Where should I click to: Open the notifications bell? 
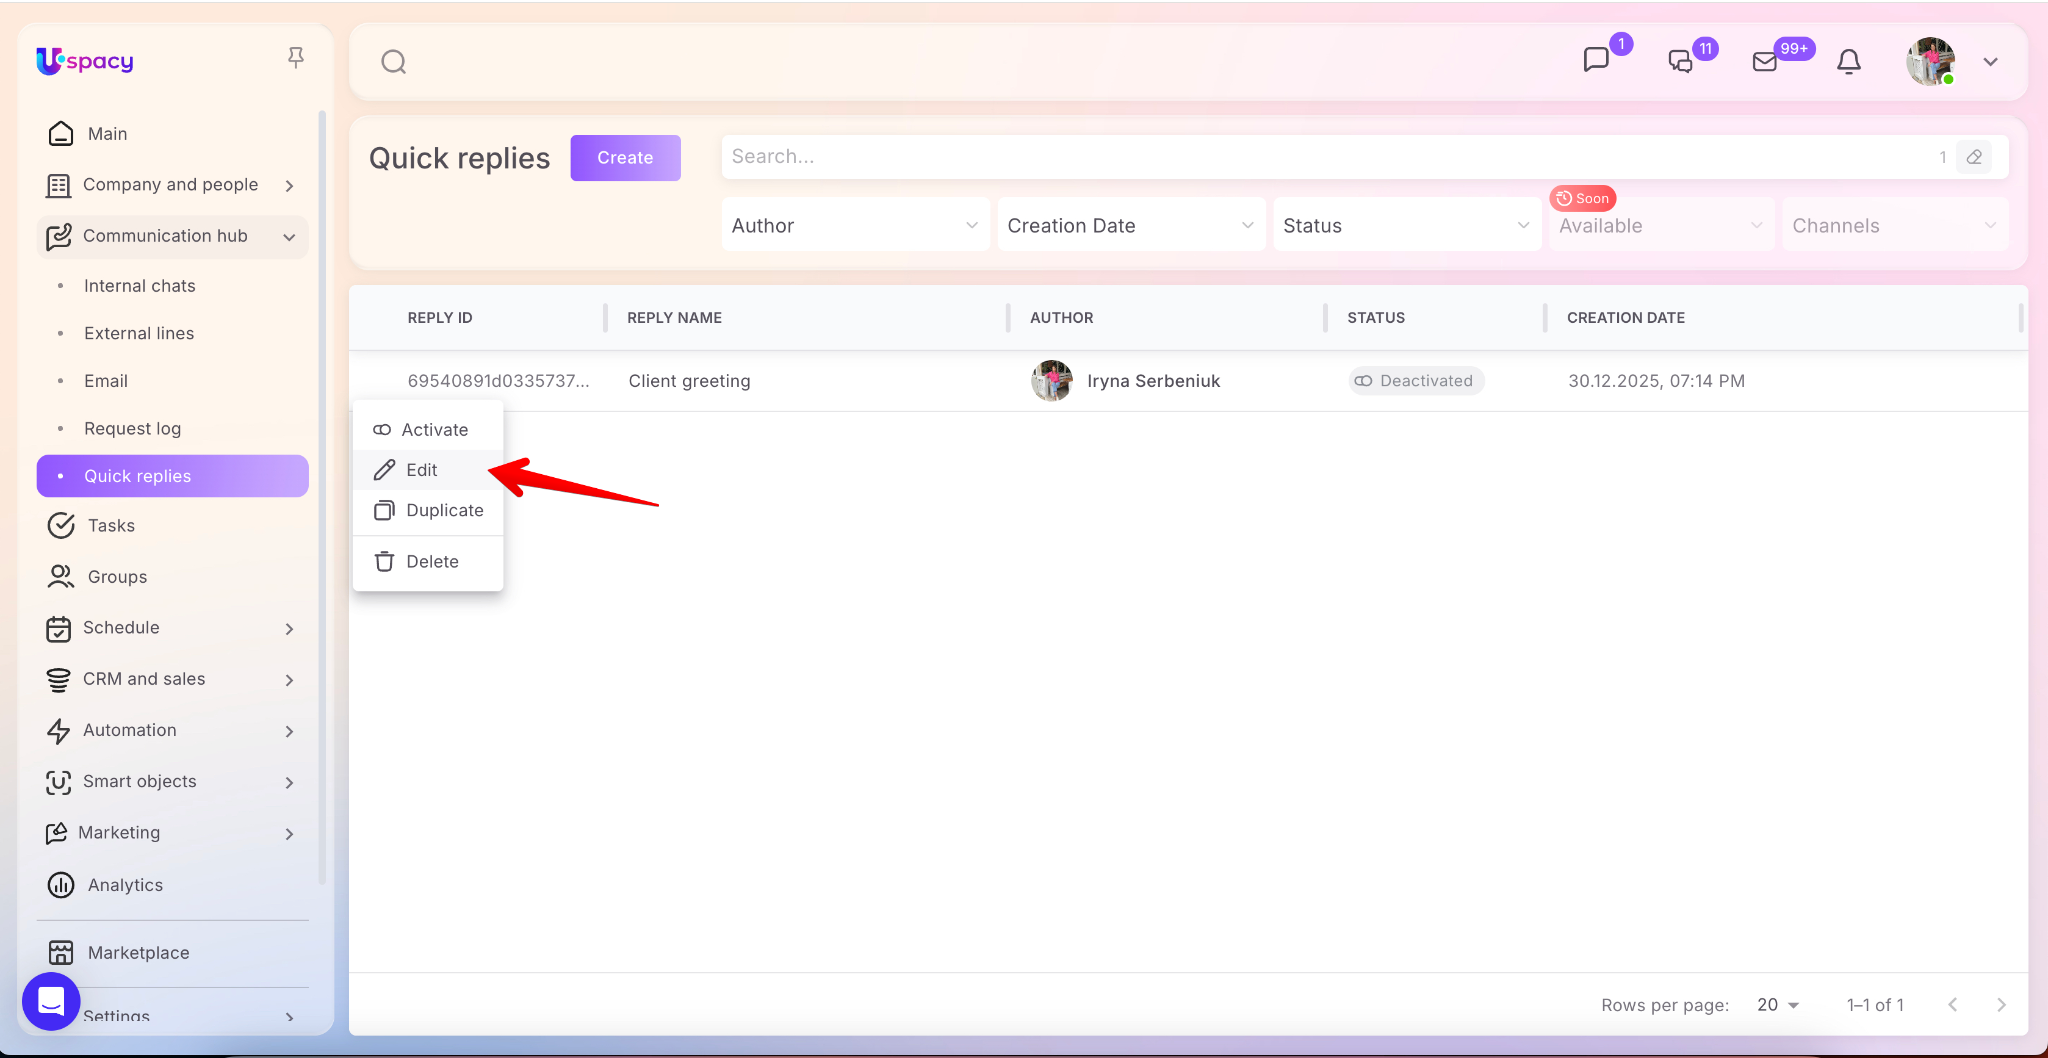tap(1849, 62)
